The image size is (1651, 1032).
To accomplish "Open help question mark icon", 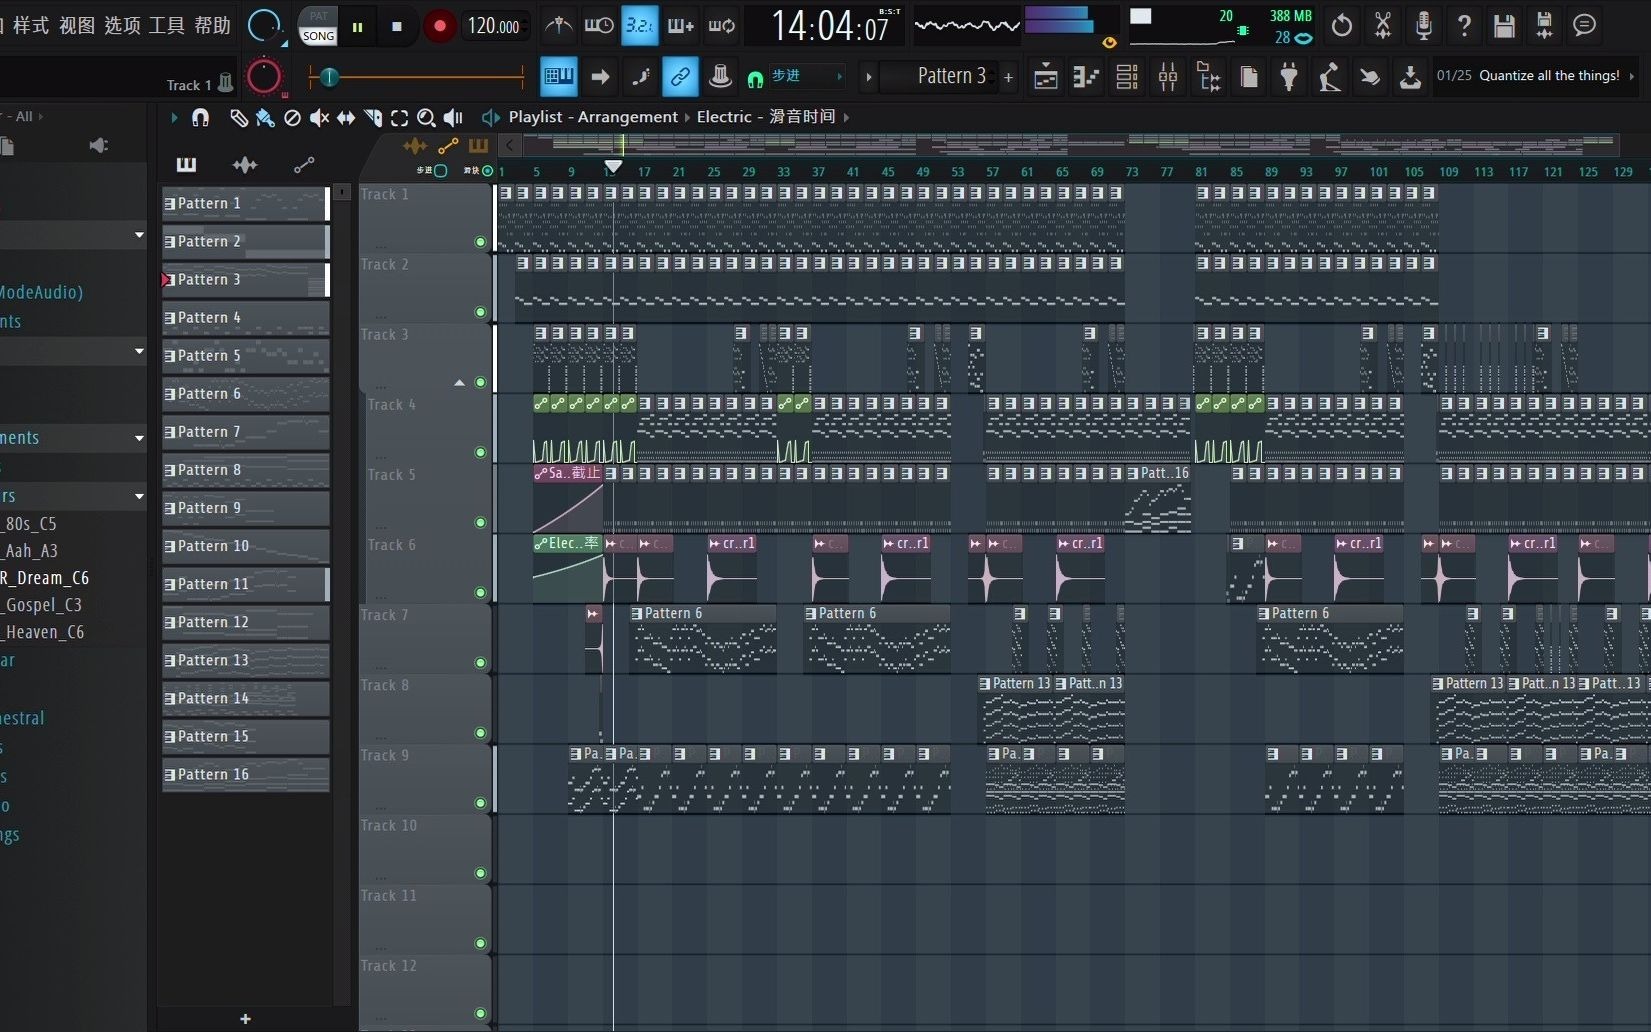I will pos(1464,26).
